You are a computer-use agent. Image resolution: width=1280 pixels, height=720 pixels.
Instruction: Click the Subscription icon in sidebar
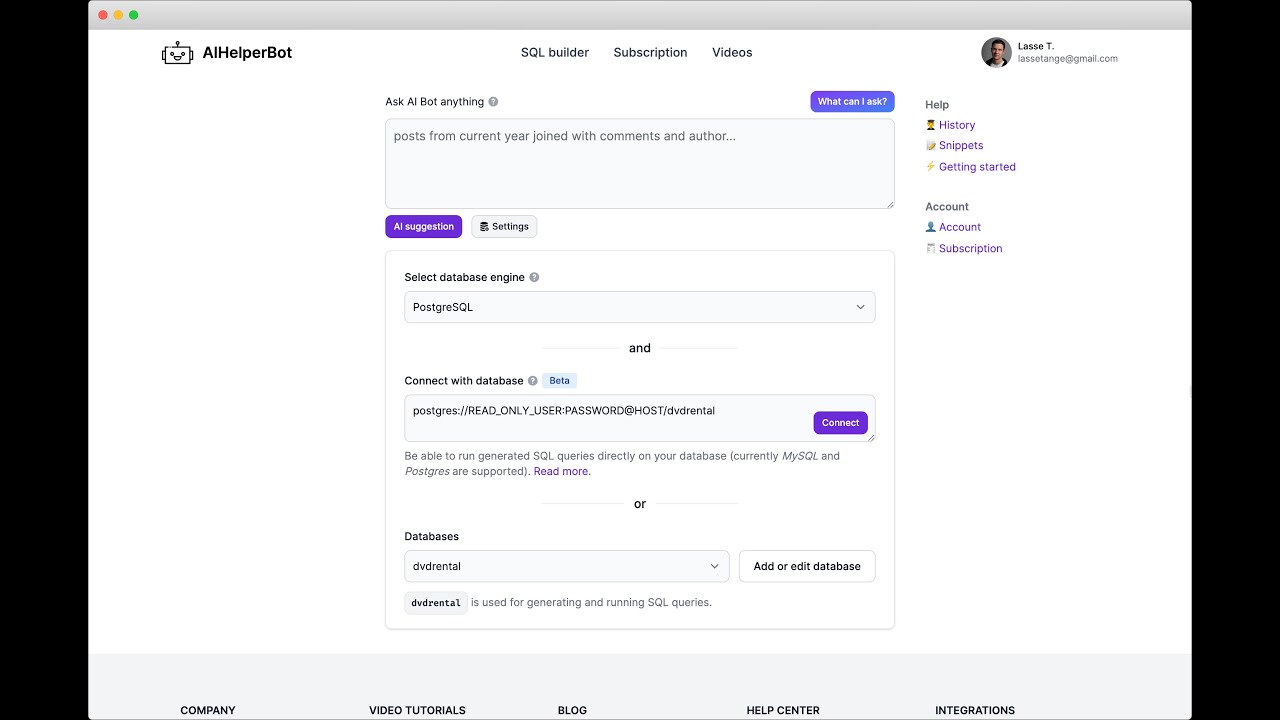coord(931,248)
